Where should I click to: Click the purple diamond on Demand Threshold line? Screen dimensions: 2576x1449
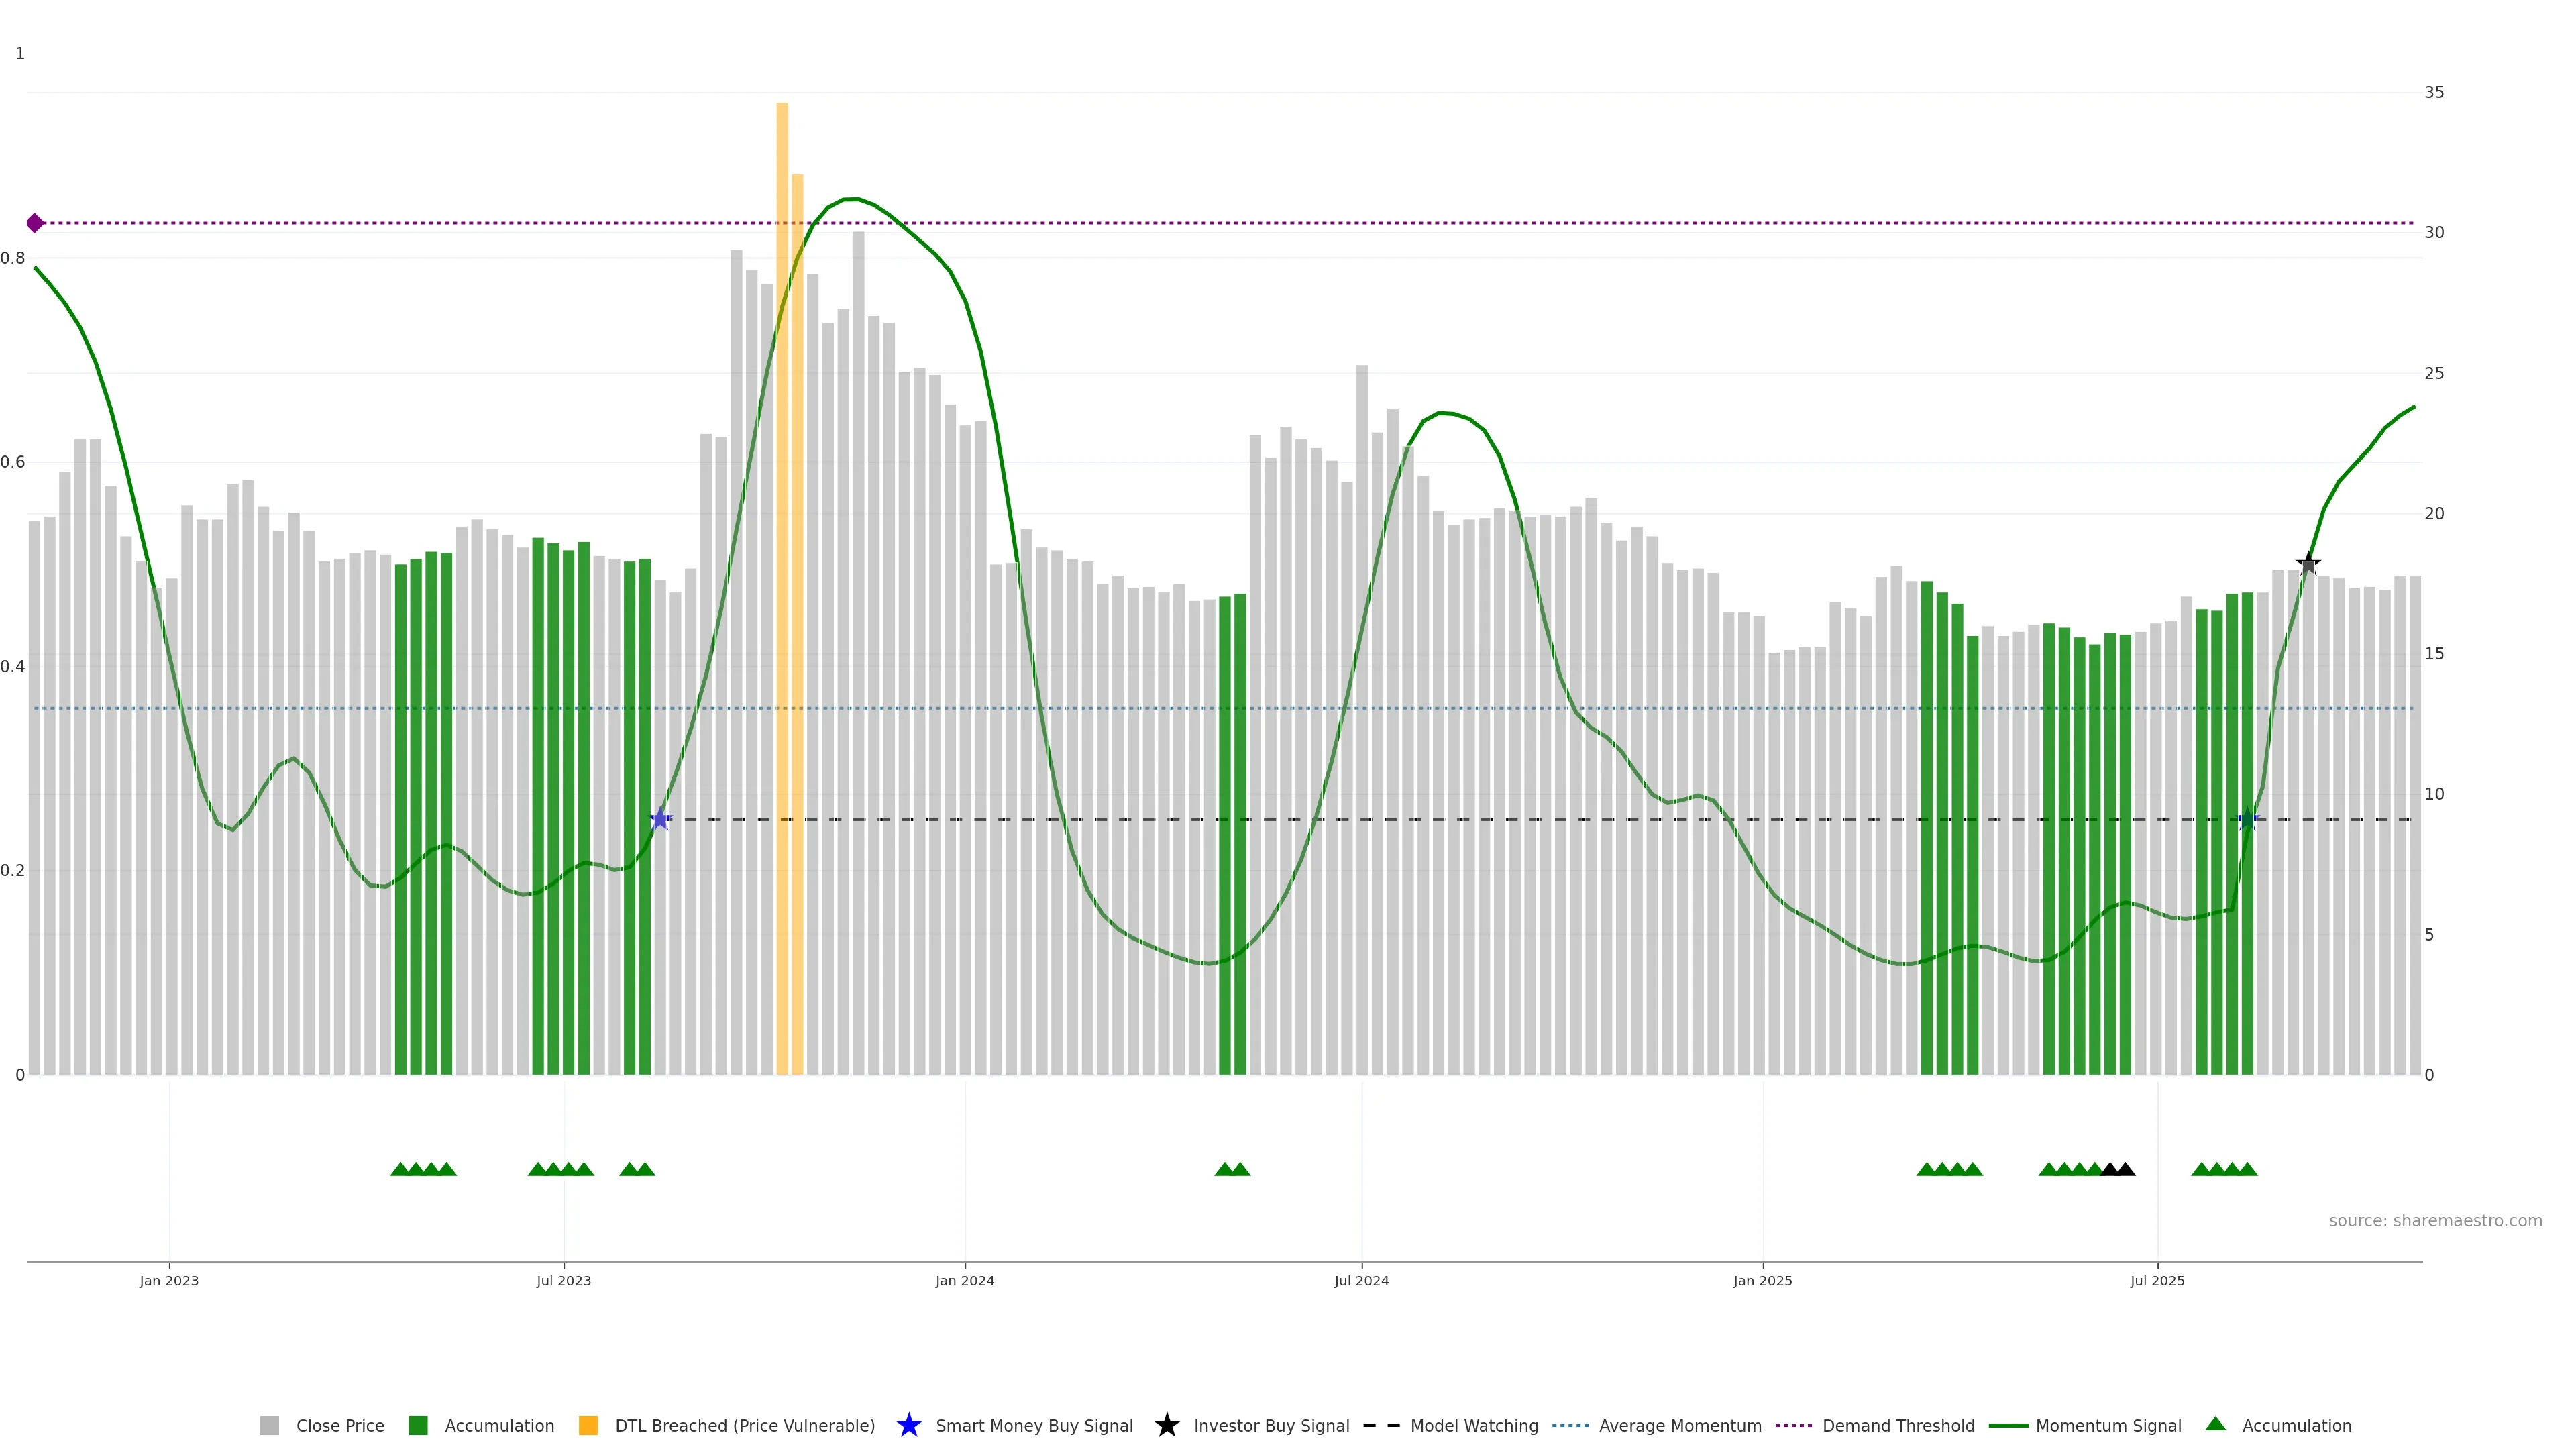pos(35,223)
